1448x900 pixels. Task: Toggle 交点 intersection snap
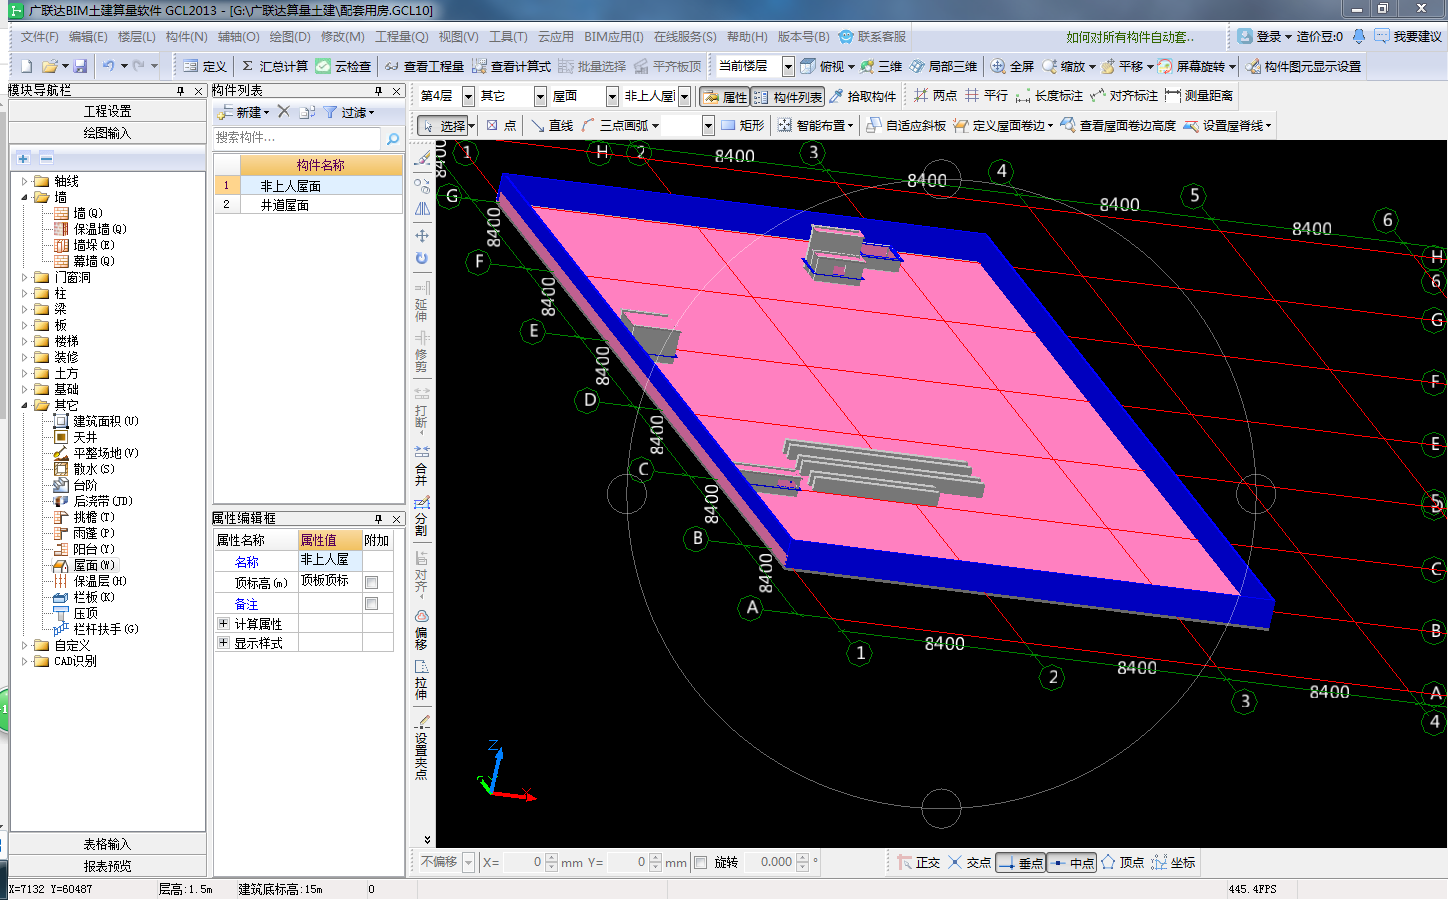pos(970,862)
